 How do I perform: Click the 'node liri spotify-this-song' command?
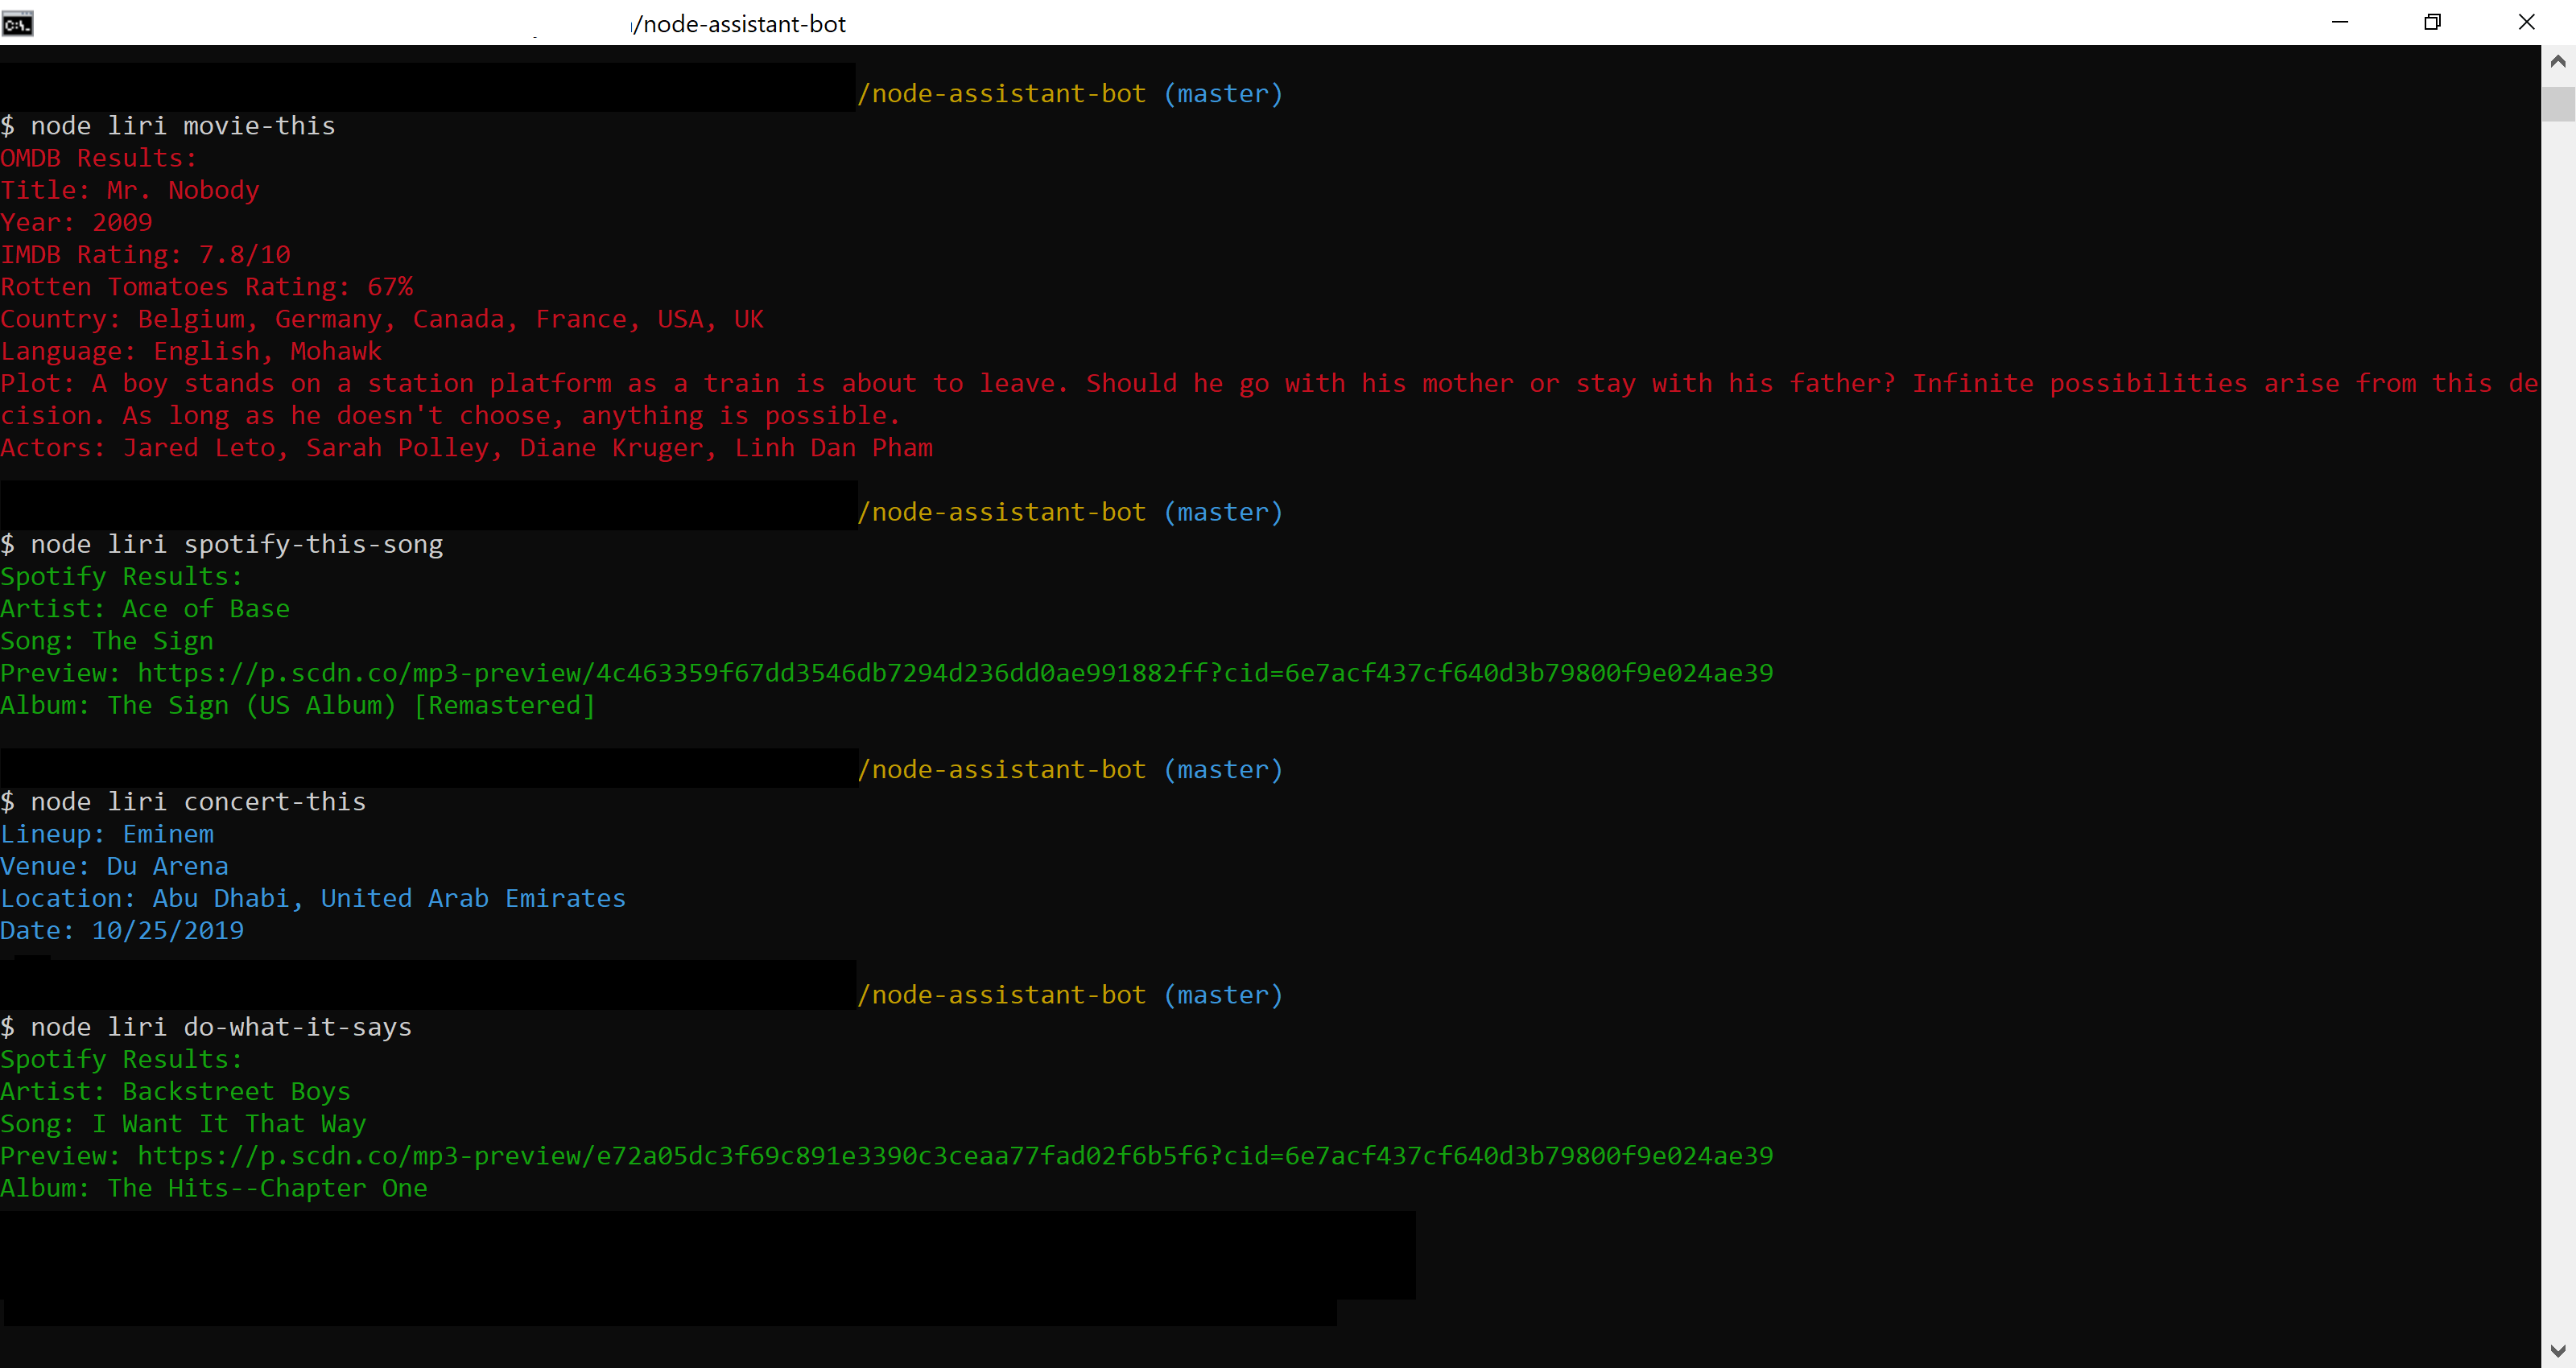tap(236, 545)
